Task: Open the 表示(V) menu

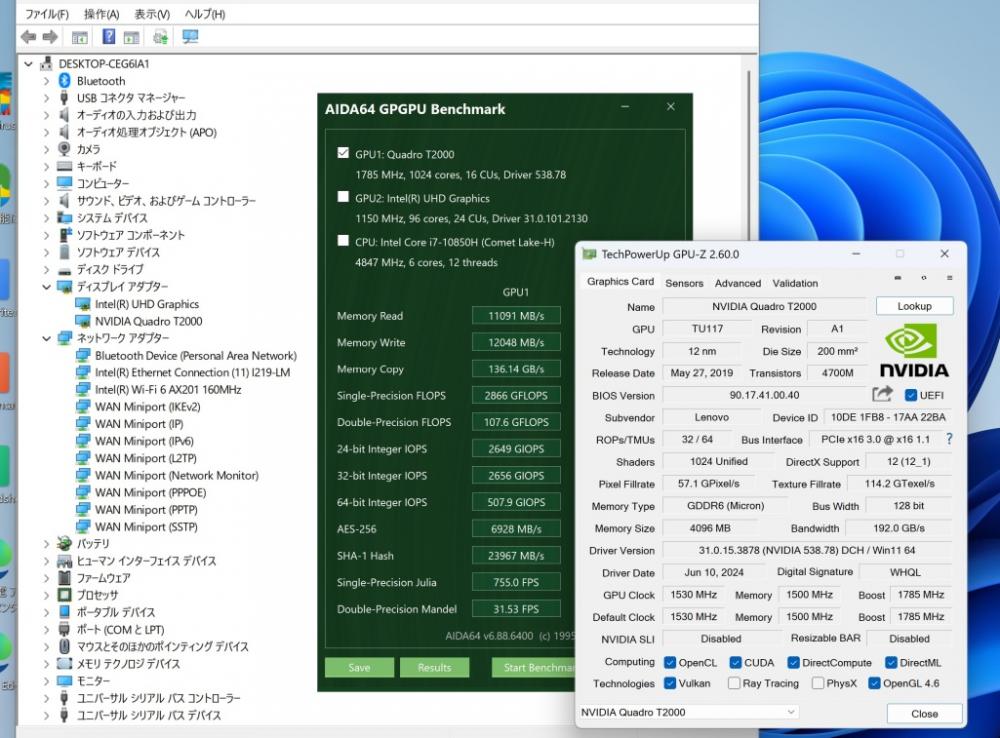Action: [152, 14]
